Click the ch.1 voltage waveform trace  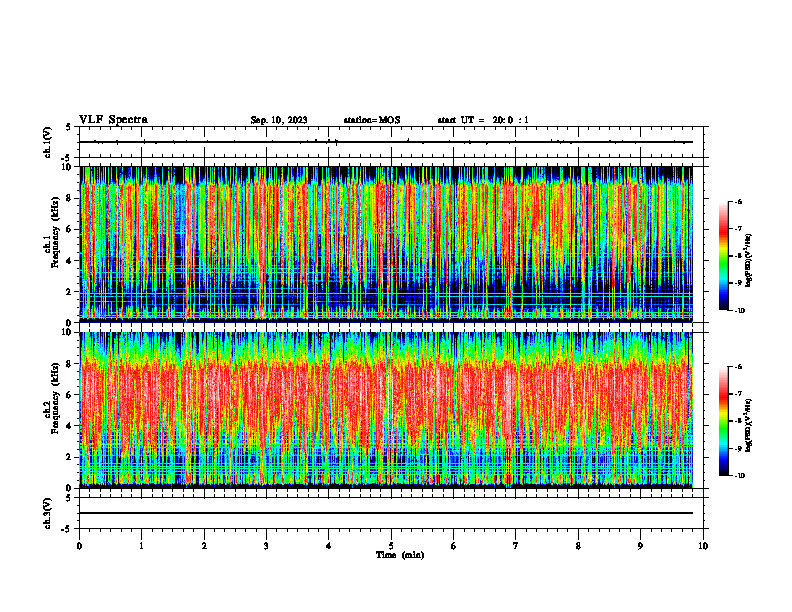click(x=386, y=142)
